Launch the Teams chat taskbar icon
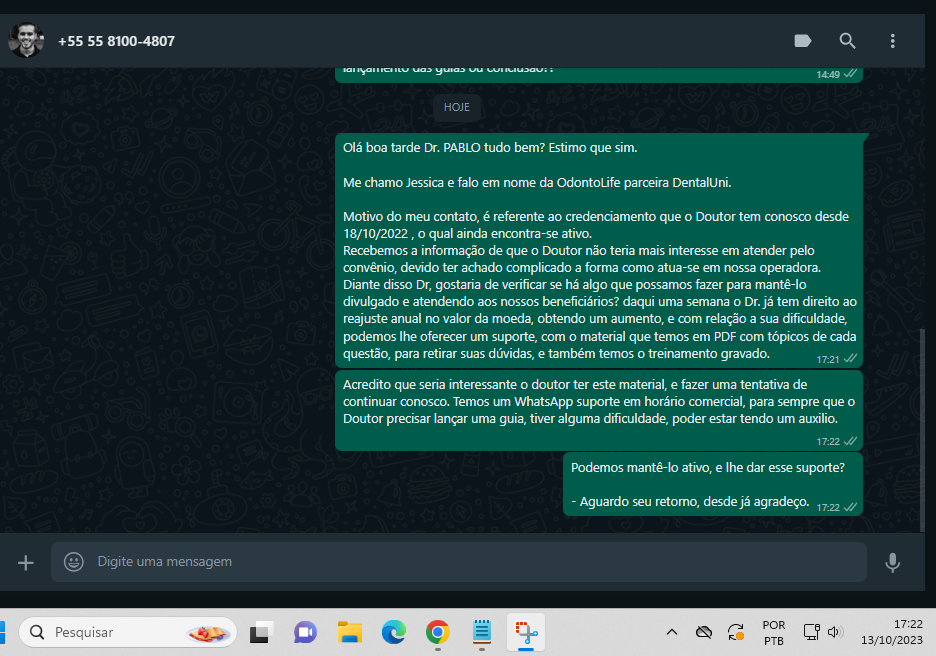936x656 pixels. 305,632
